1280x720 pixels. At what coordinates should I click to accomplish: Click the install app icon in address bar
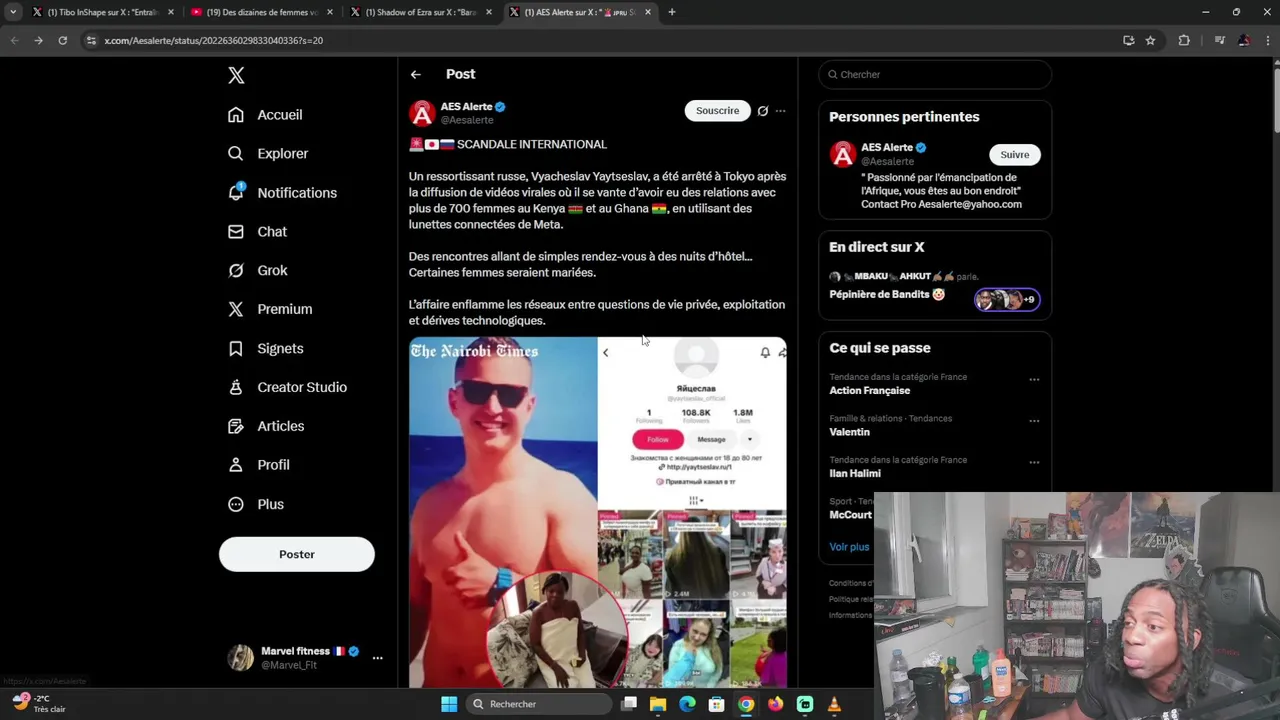pos(1129,40)
